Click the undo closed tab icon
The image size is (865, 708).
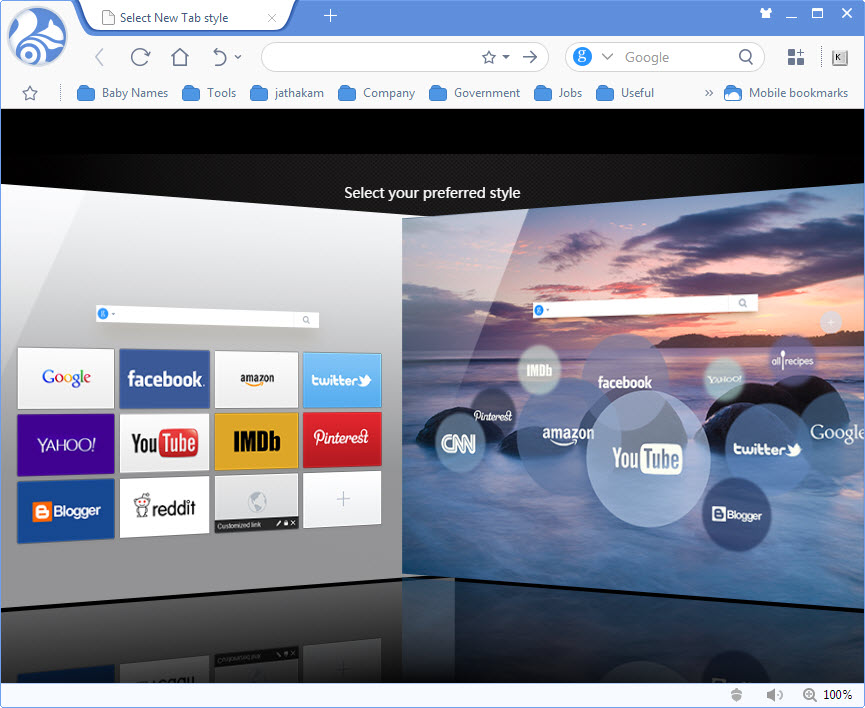pos(220,56)
